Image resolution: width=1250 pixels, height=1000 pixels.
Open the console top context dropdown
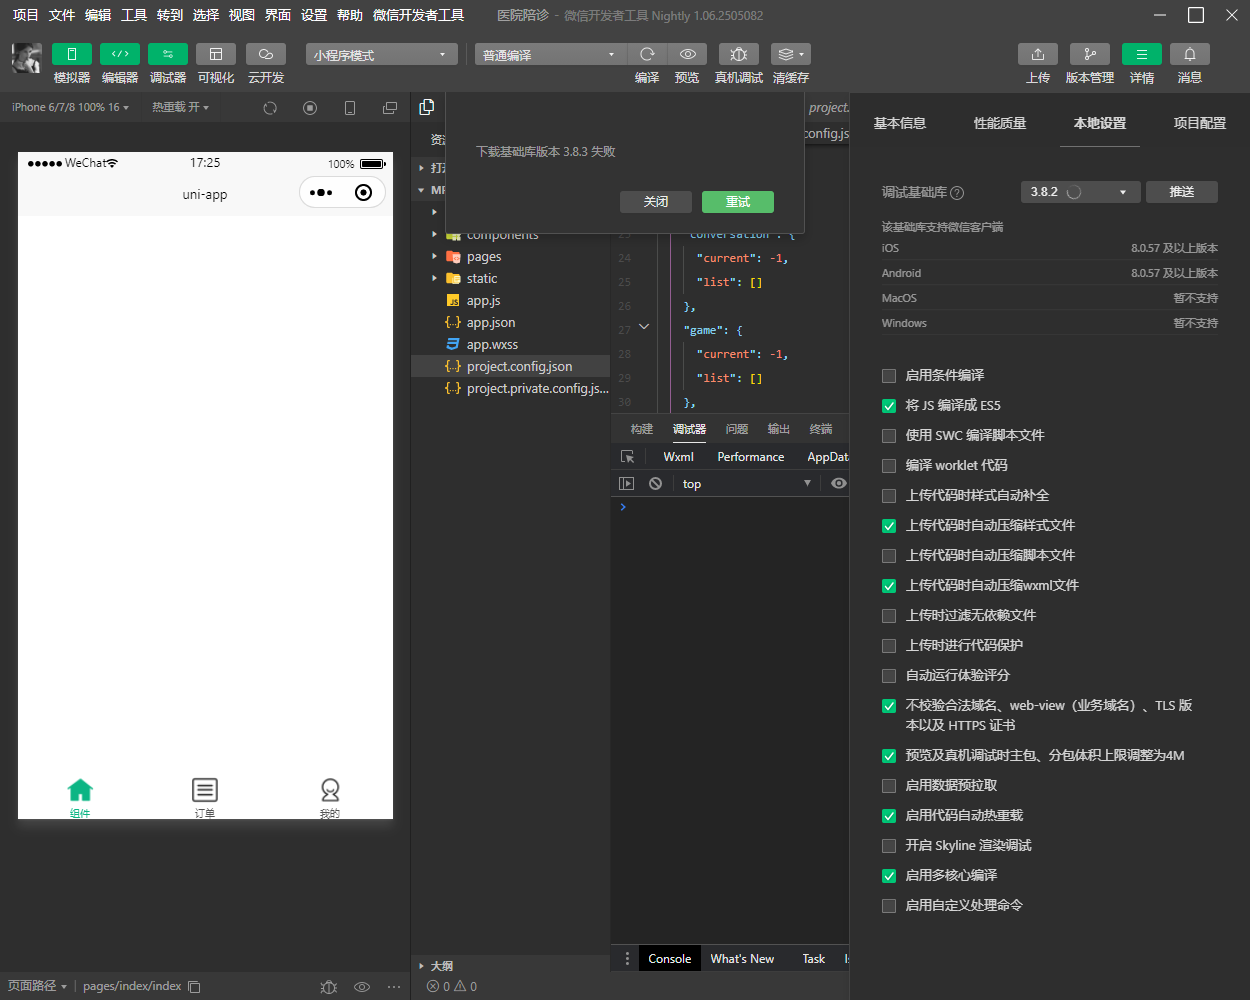click(x=747, y=484)
